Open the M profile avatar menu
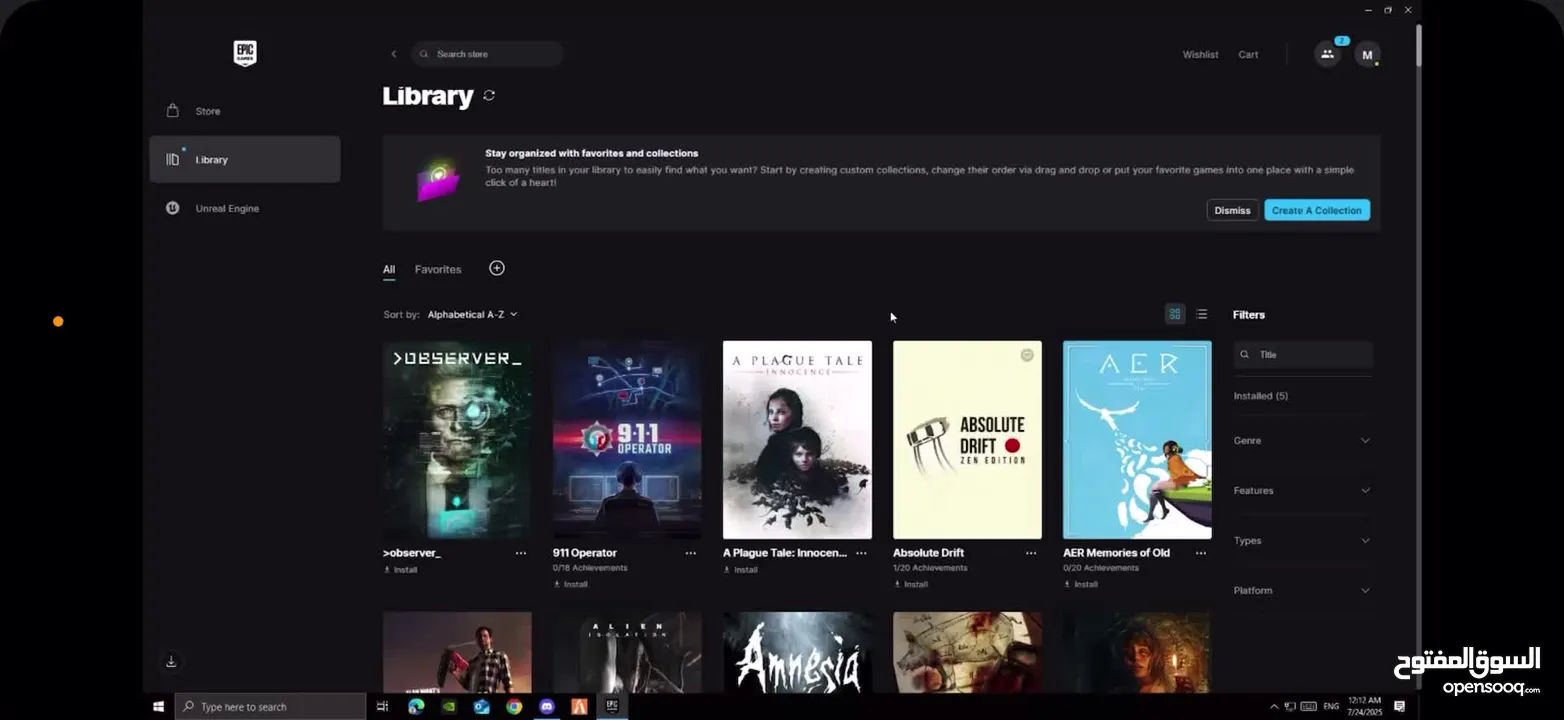The image size is (1564, 720). coord(1367,55)
